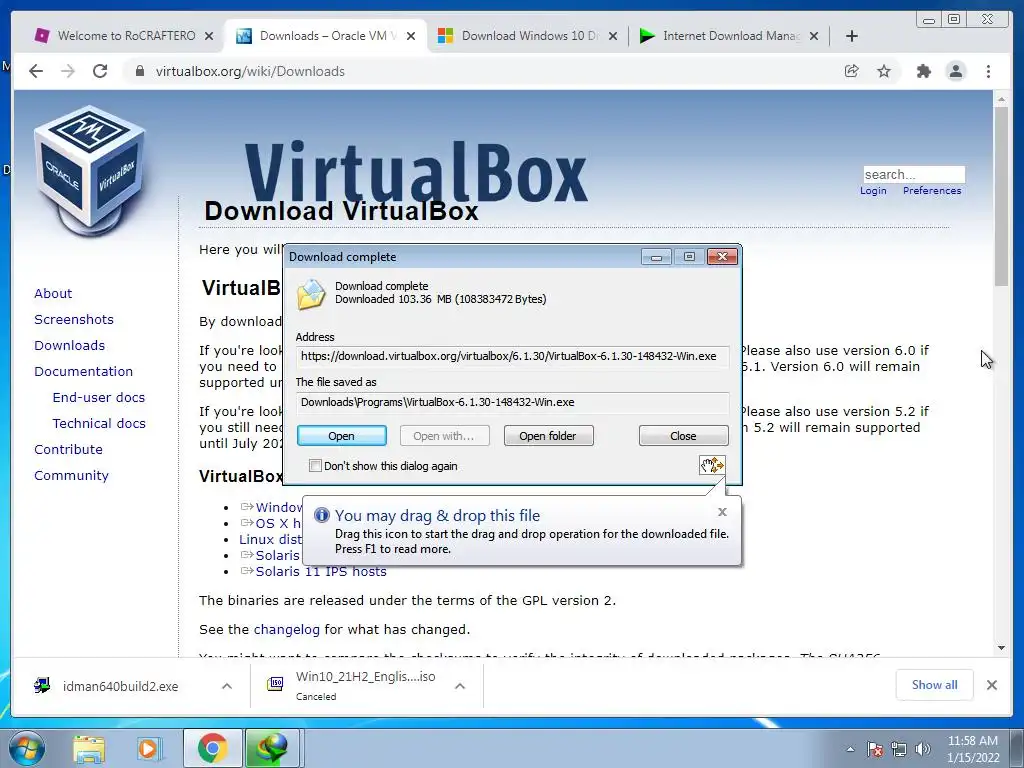Open the Technical docs link
This screenshot has width=1024, height=768.
99,423
